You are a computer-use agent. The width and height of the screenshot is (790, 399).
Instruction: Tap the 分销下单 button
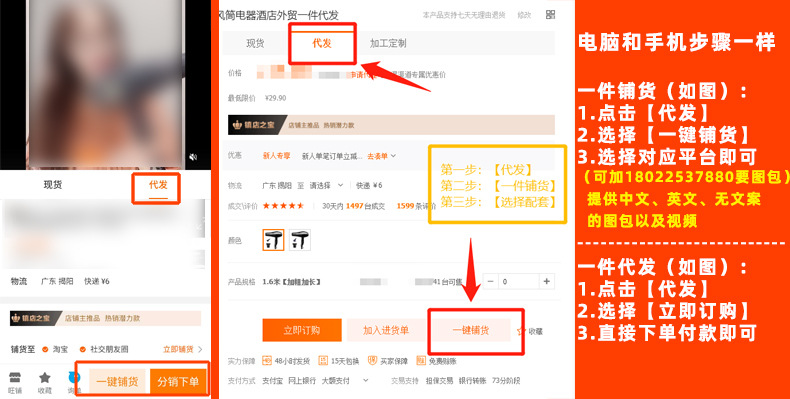pos(178,381)
